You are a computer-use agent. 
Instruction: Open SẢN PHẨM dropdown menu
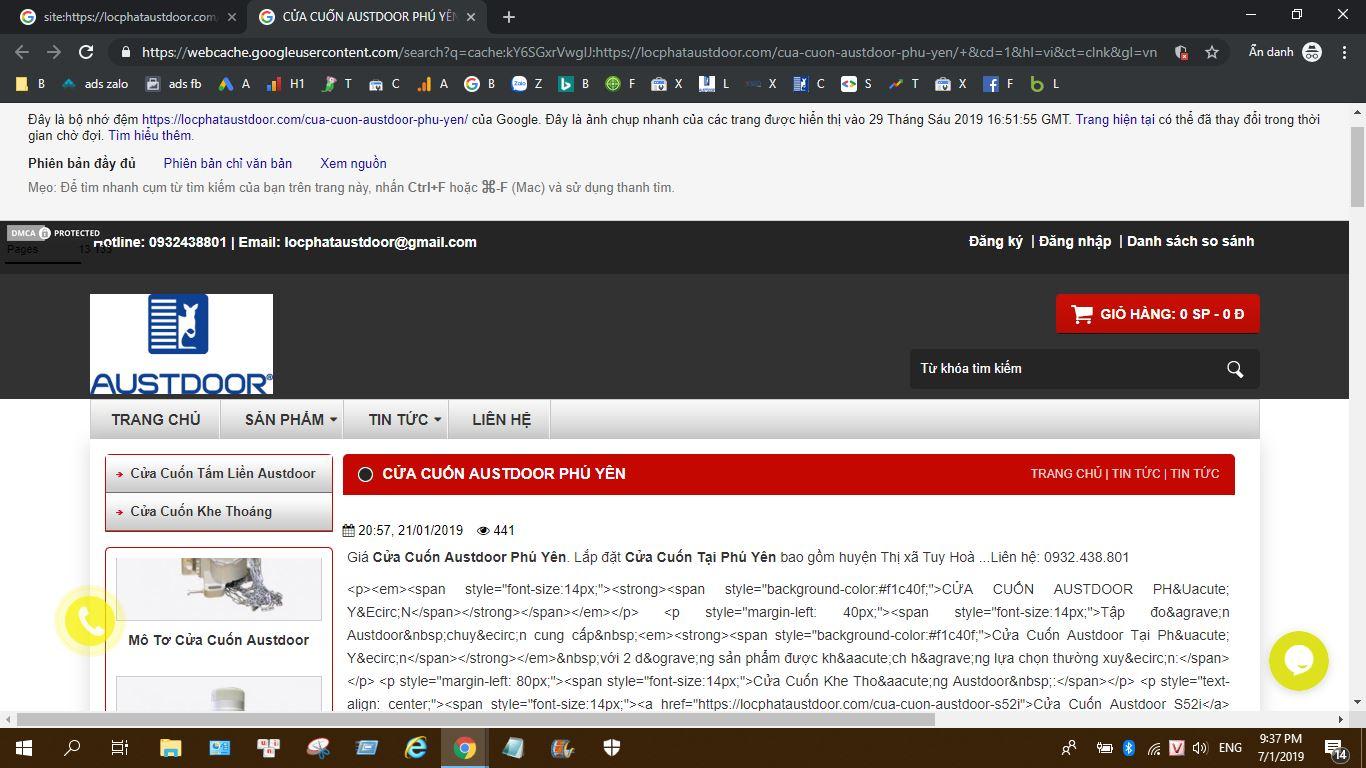tap(290, 419)
